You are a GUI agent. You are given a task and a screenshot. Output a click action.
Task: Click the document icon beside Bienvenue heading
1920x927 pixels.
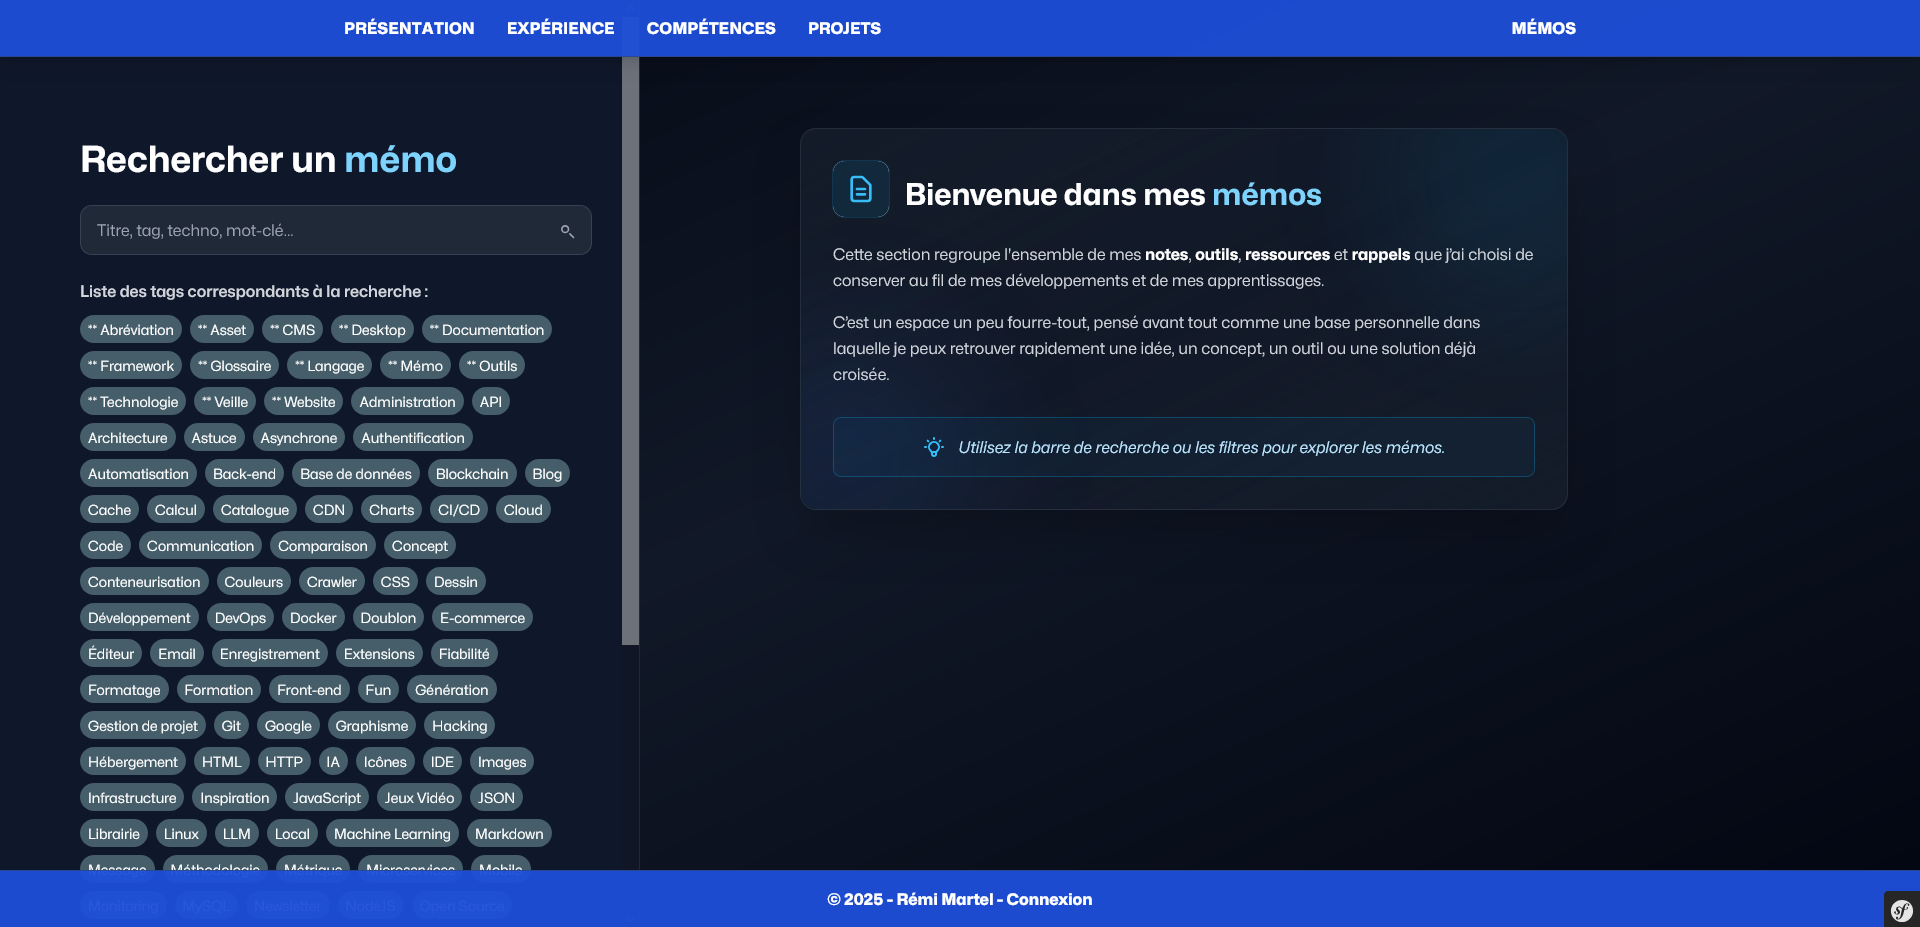tap(860, 189)
